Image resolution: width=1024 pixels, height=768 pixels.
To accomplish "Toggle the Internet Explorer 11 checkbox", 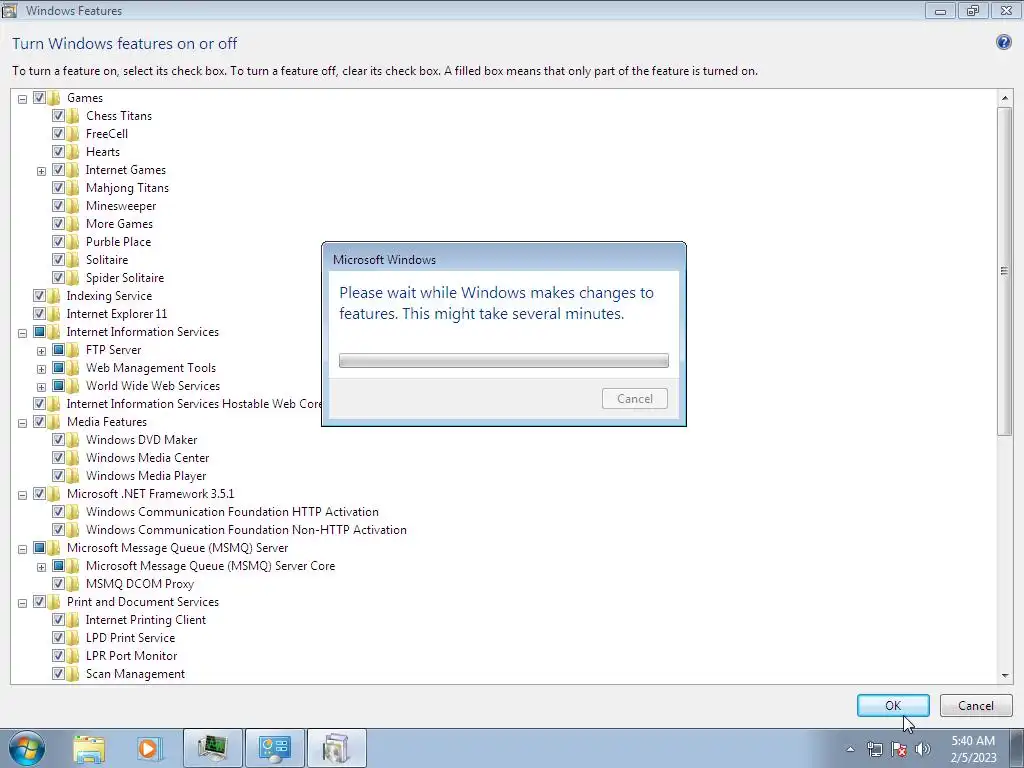I will (x=39, y=314).
